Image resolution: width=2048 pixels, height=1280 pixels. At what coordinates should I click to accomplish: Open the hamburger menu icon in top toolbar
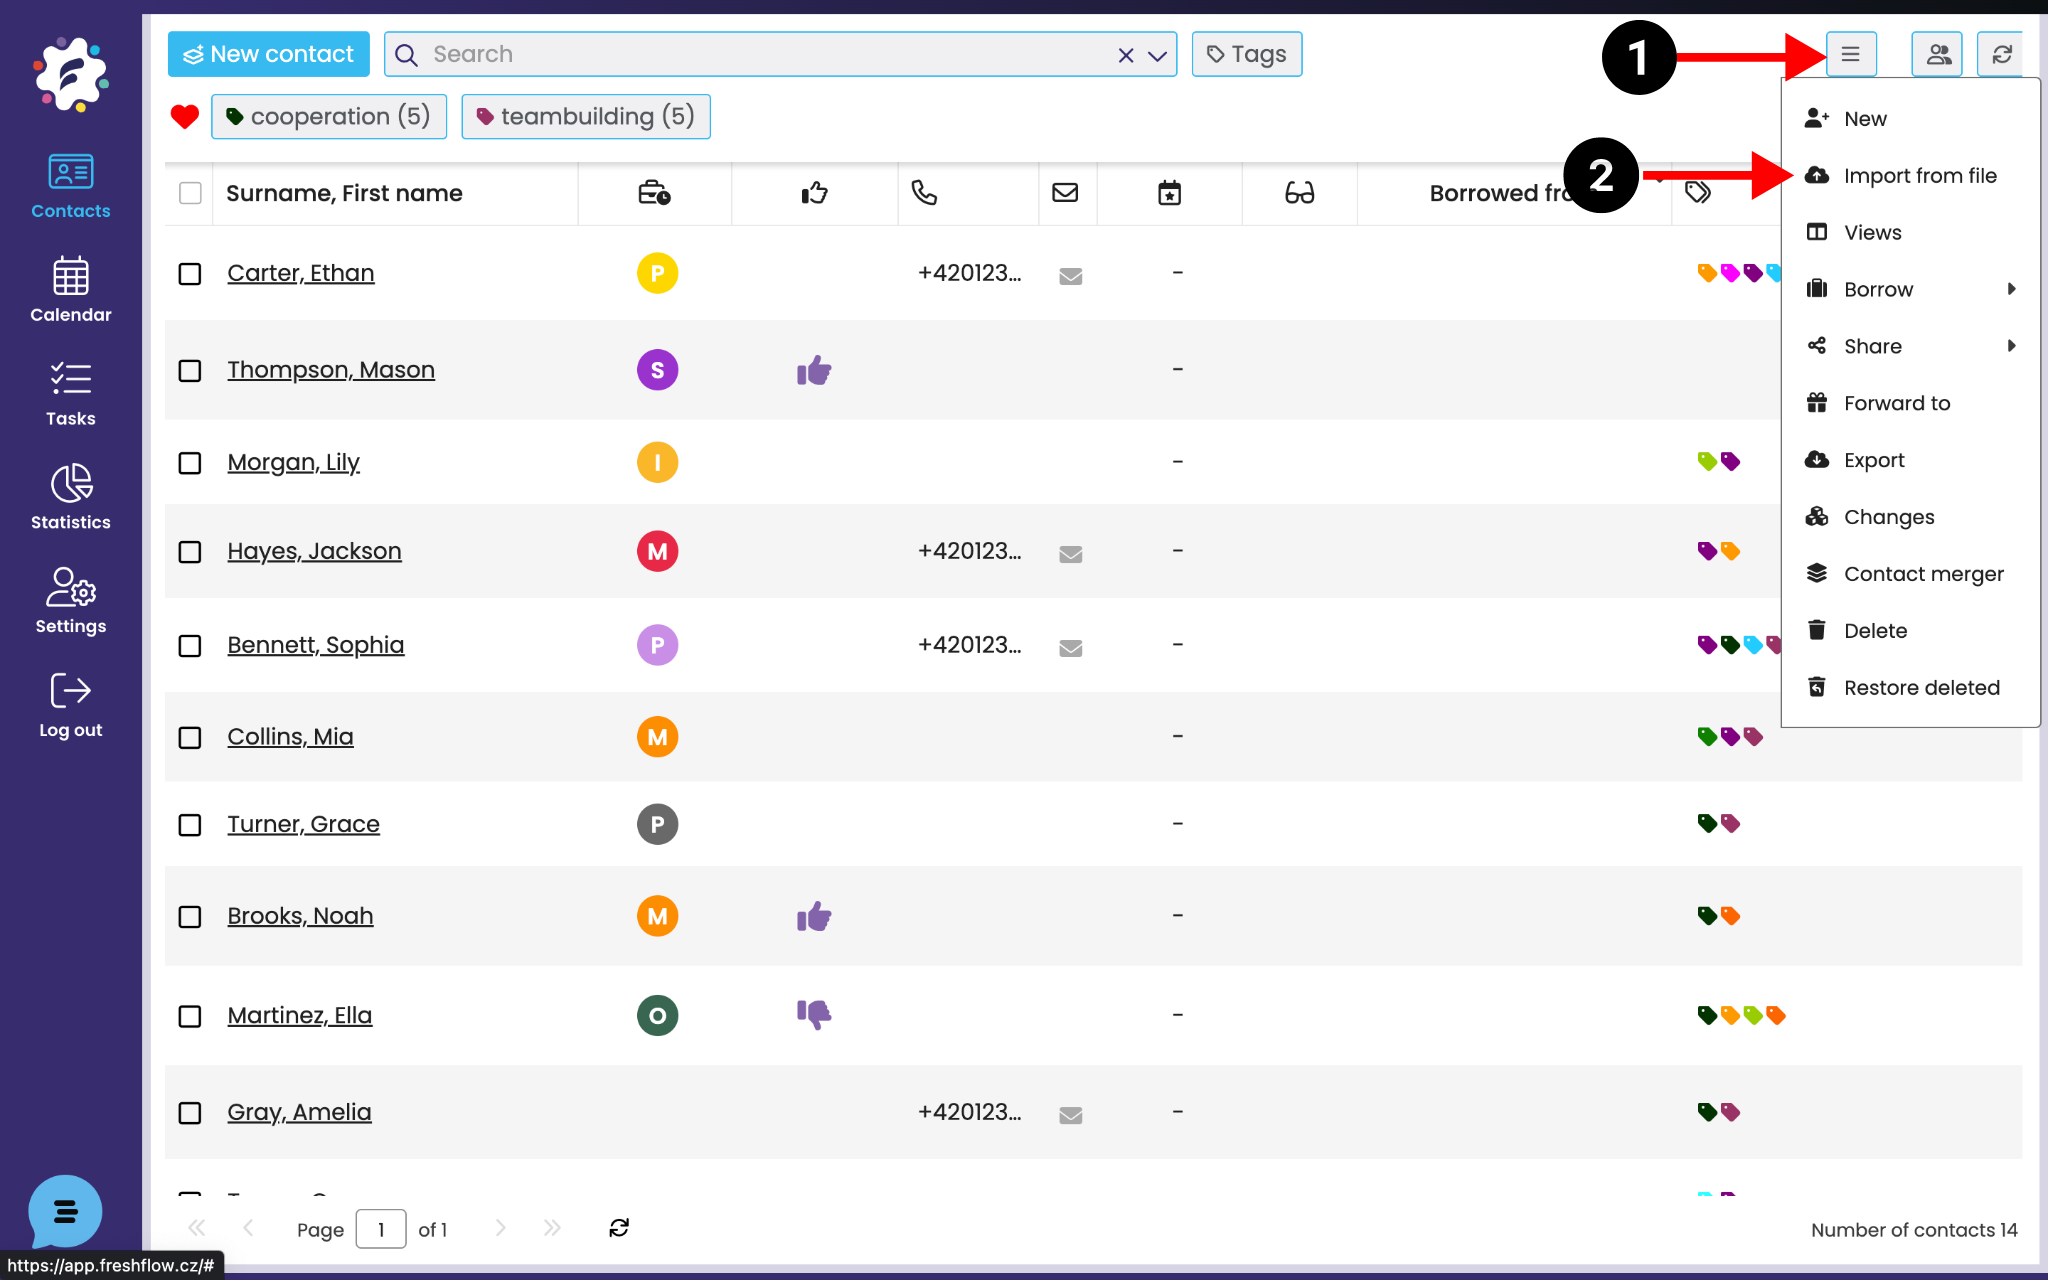point(1850,54)
